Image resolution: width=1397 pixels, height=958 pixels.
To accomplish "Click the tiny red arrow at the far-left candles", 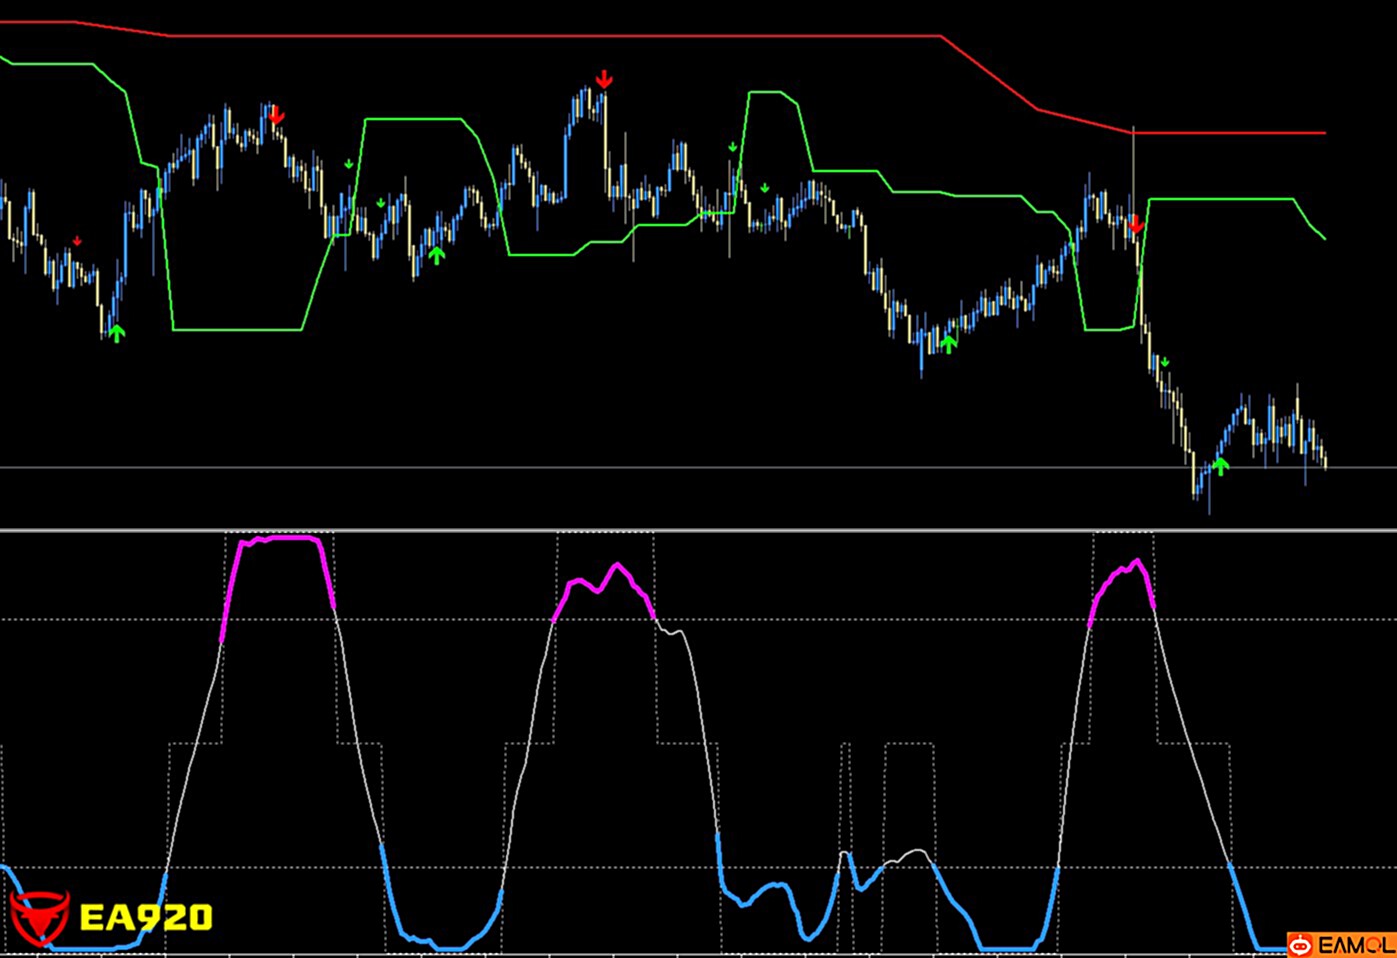I will [77, 241].
